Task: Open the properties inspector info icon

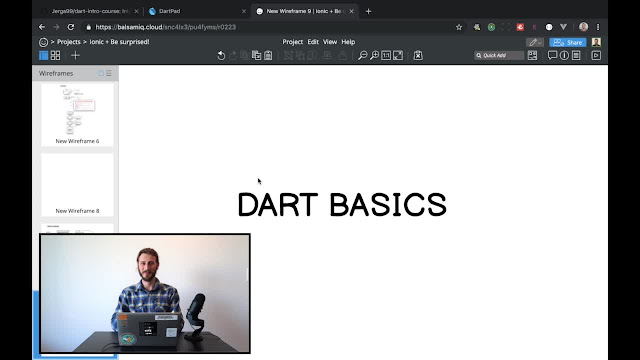Action: tap(564, 56)
